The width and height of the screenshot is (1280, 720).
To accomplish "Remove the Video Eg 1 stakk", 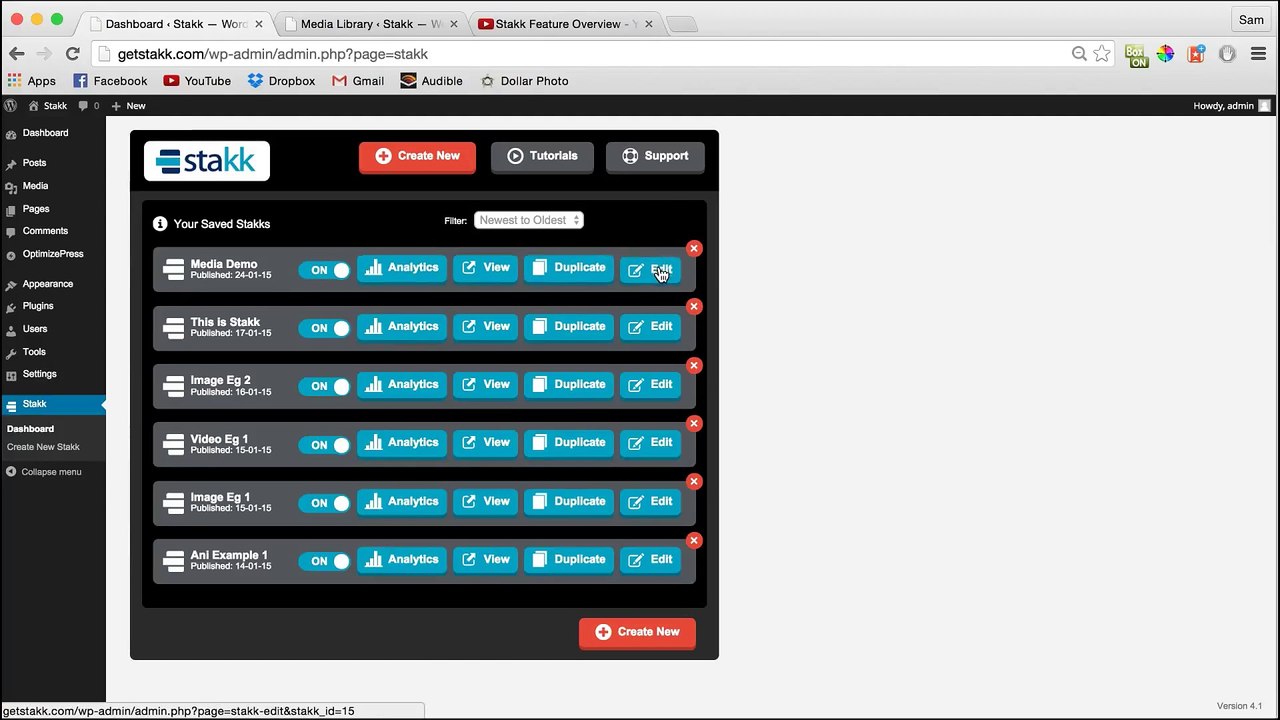I will [x=694, y=423].
